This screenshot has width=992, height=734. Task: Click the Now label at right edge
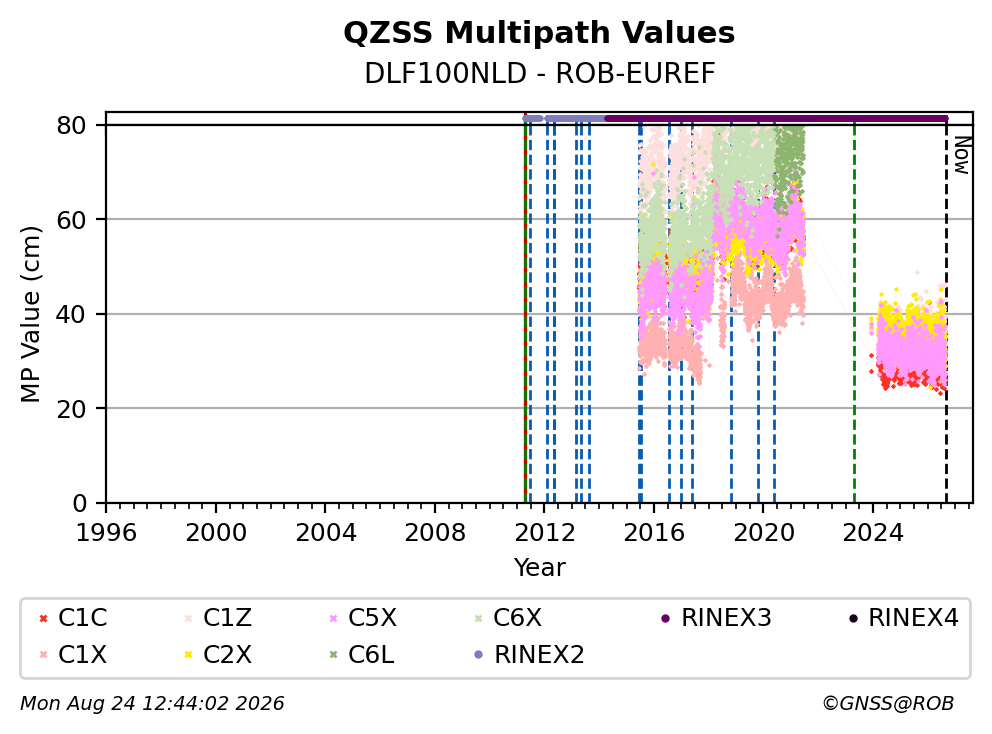(x=962, y=156)
